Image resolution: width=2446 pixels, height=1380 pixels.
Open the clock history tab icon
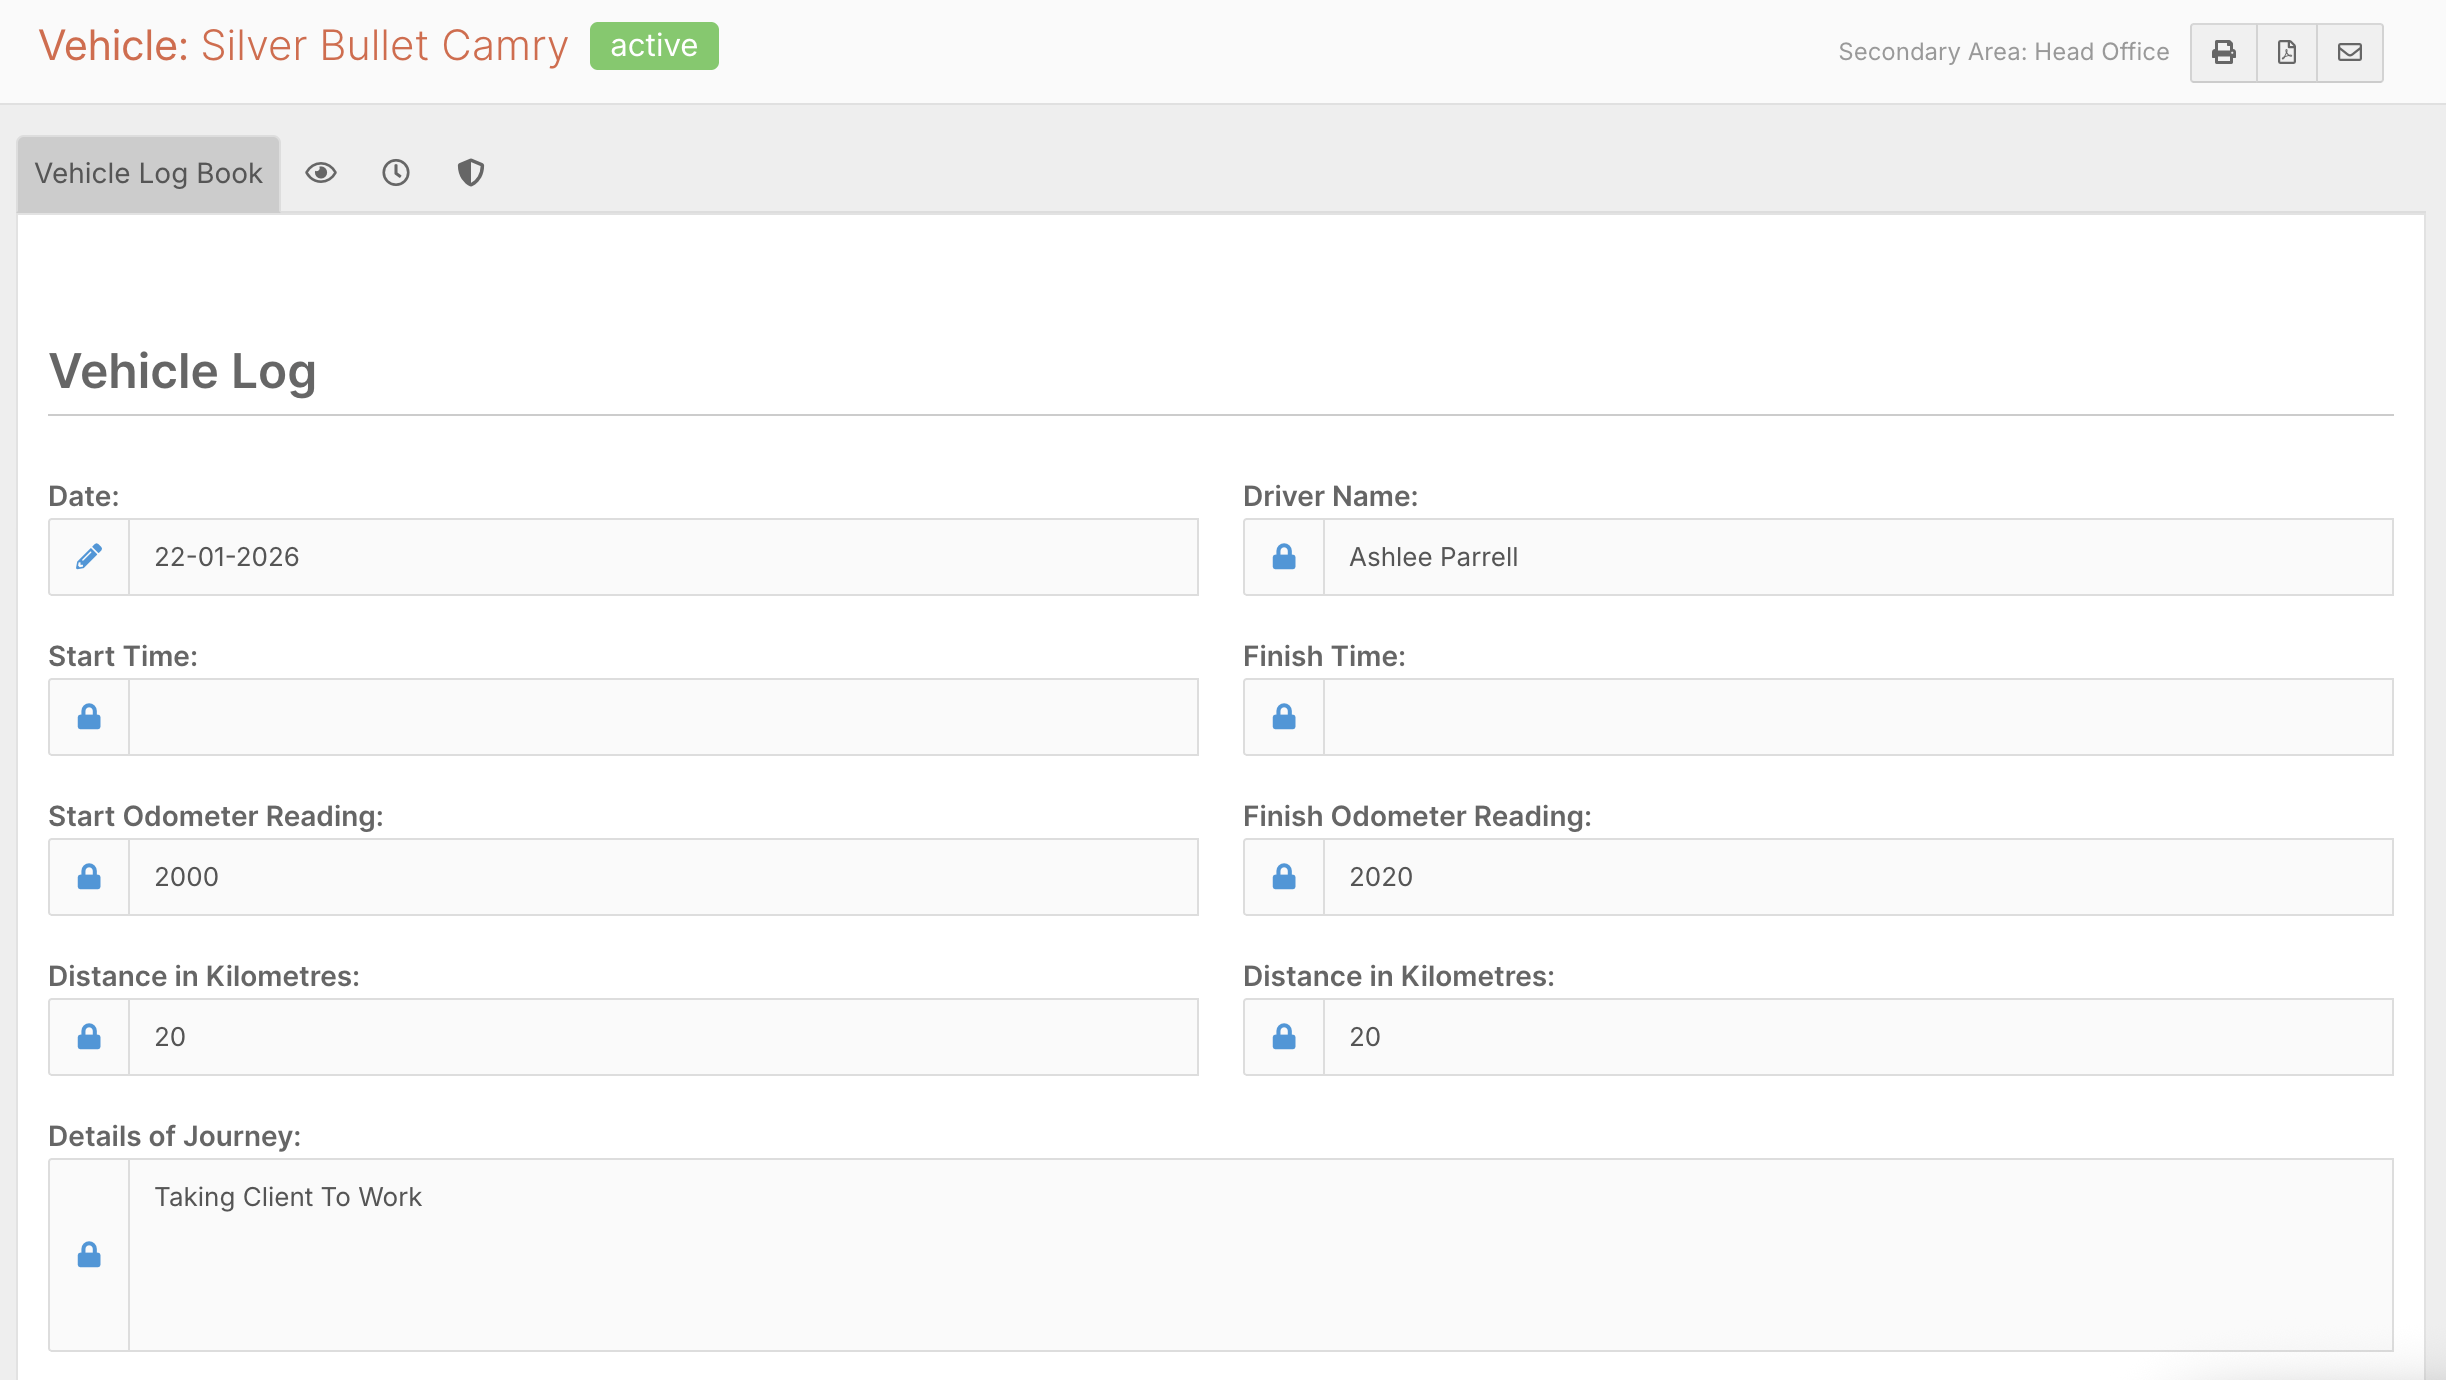coord(396,173)
